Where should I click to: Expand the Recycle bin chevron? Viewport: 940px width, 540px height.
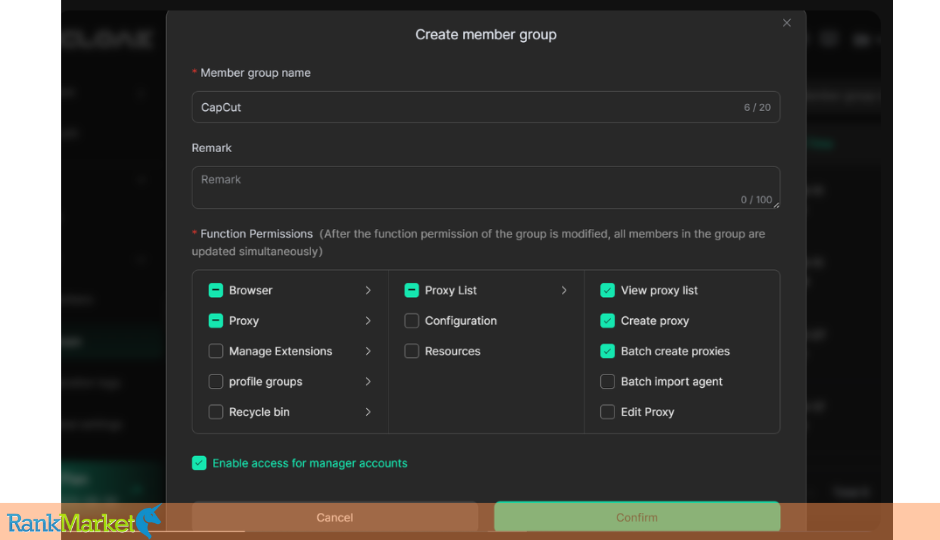[x=368, y=412]
